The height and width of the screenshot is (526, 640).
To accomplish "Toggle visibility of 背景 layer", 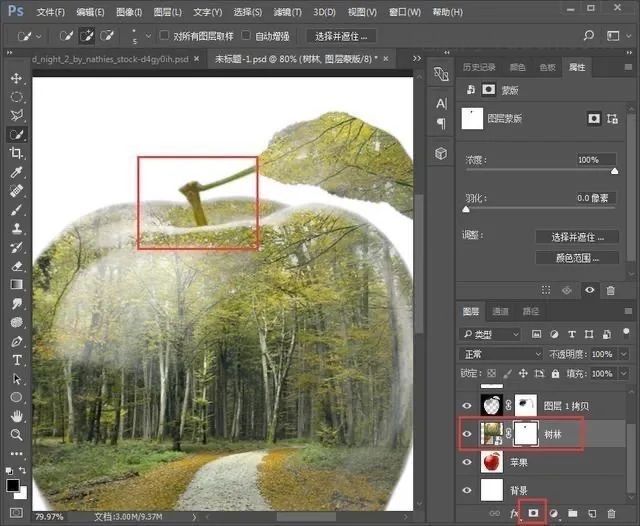I will (466, 490).
